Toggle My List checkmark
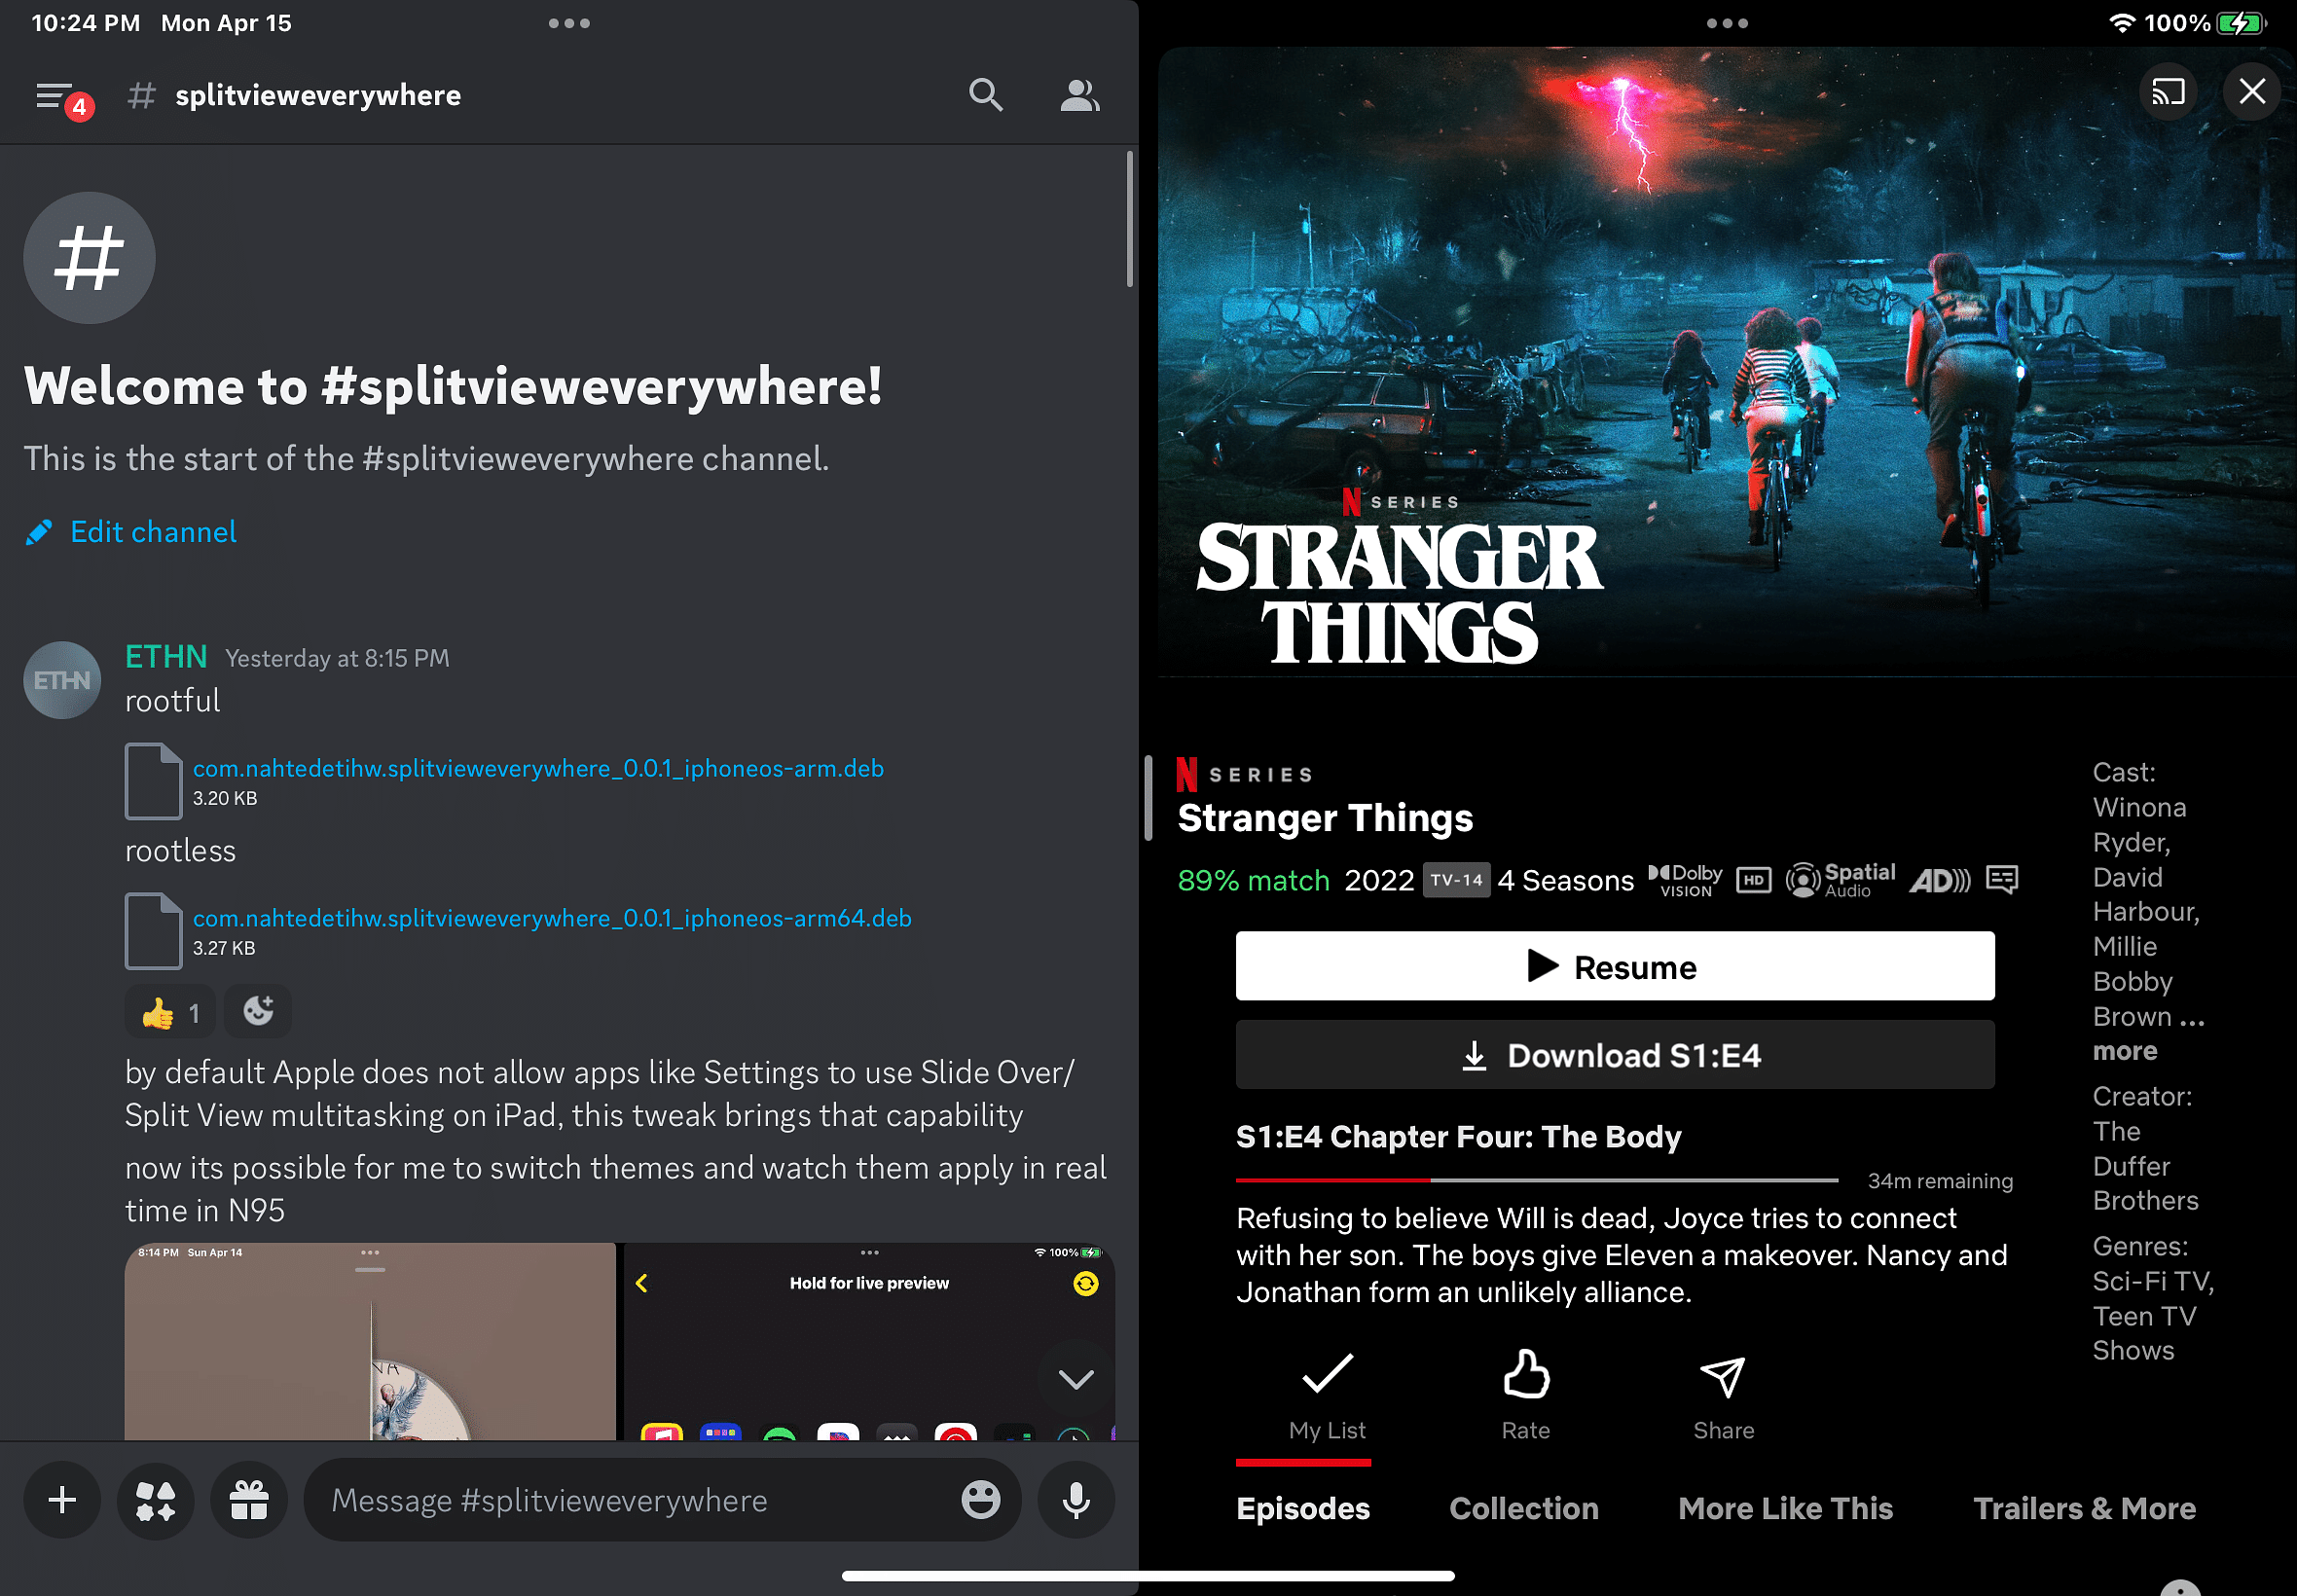 (1327, 1396)
